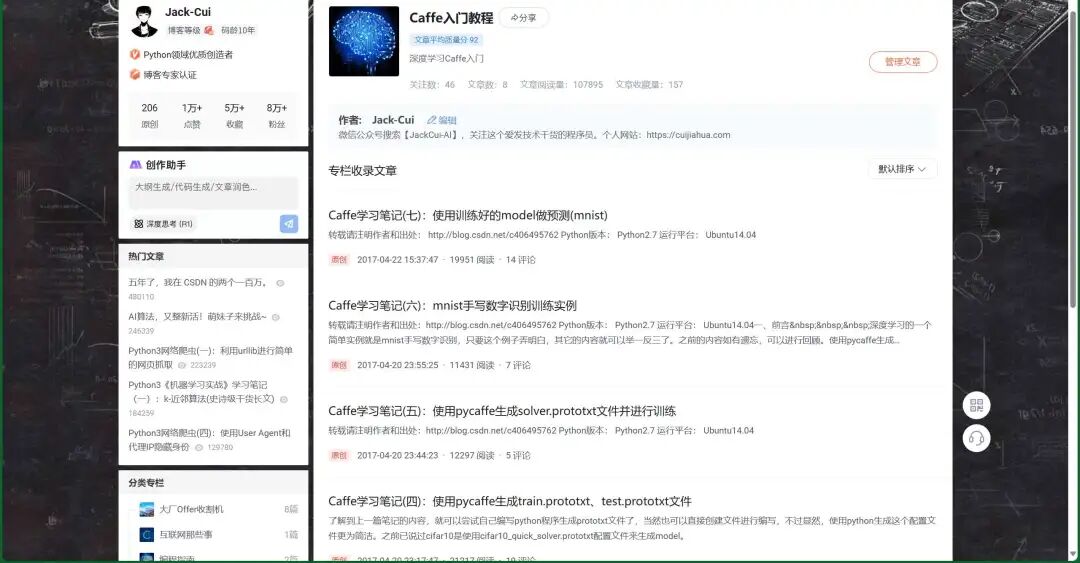This screenshot has height=563, width=1080.
Task: Click view-count eye icon showing 129780
Action: (199, 448)
